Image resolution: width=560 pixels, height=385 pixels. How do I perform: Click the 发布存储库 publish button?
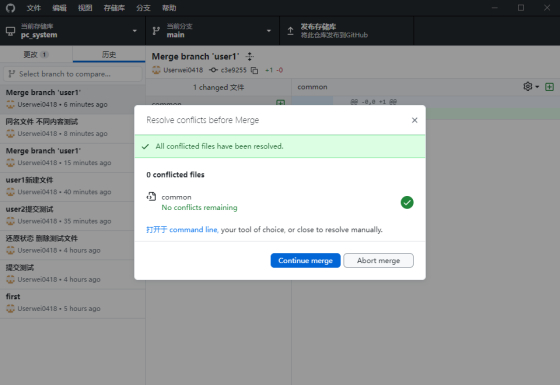click(x=346, y=31)
